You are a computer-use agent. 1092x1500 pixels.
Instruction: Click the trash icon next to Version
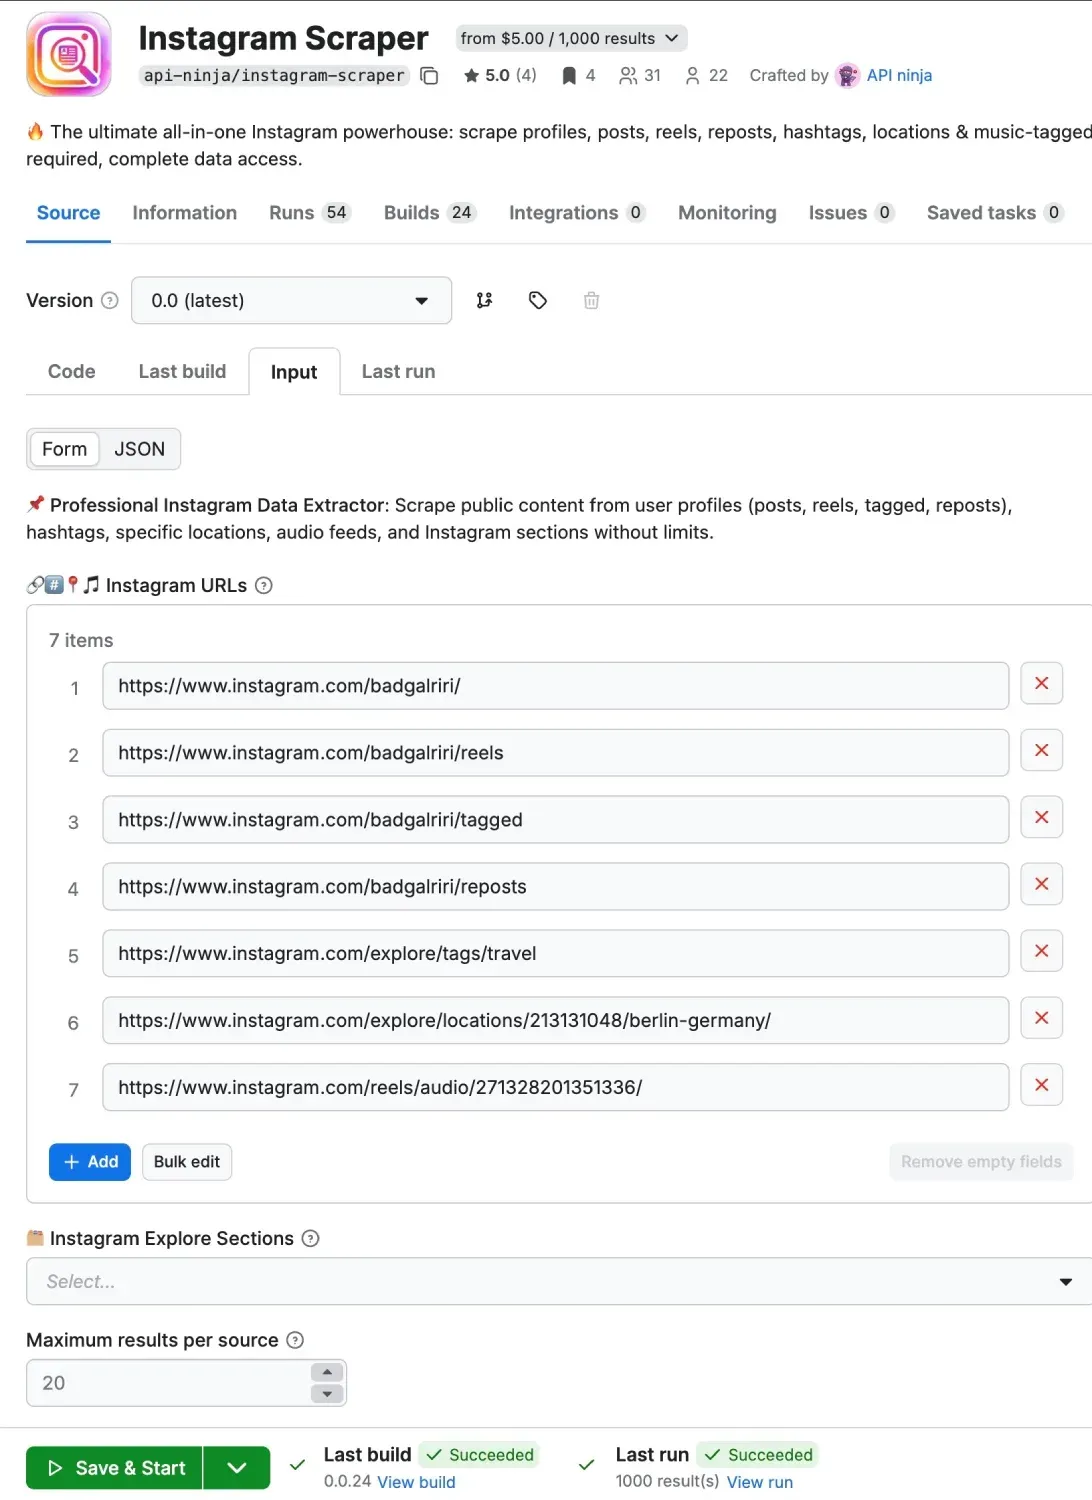pyautogui.click(x=591, y=300)
